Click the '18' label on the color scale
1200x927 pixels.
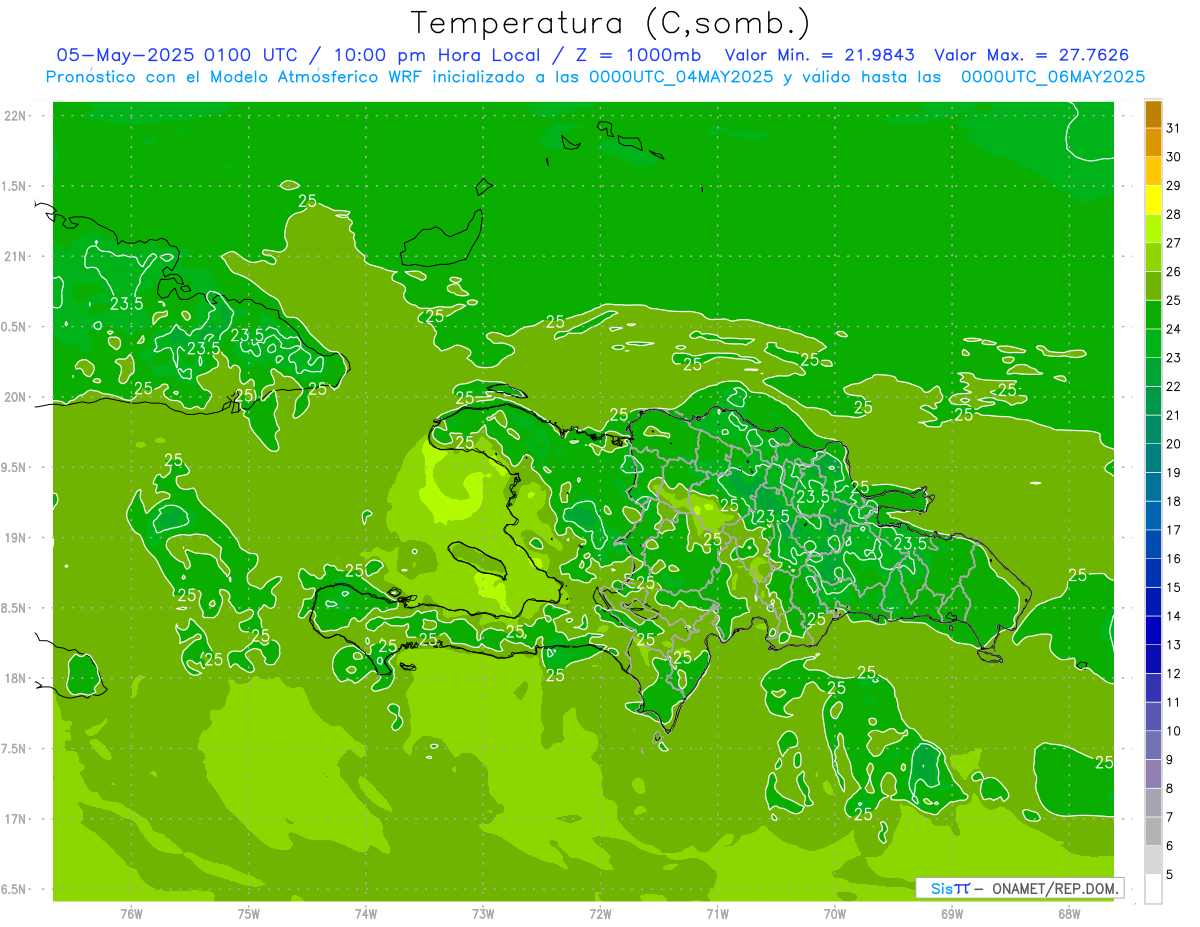coord(1173,502)
